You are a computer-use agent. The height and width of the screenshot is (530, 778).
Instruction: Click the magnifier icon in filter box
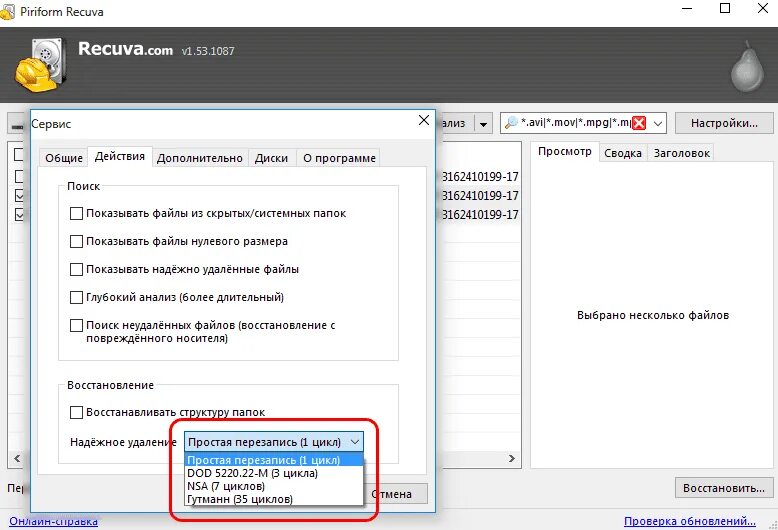(511, 123)
